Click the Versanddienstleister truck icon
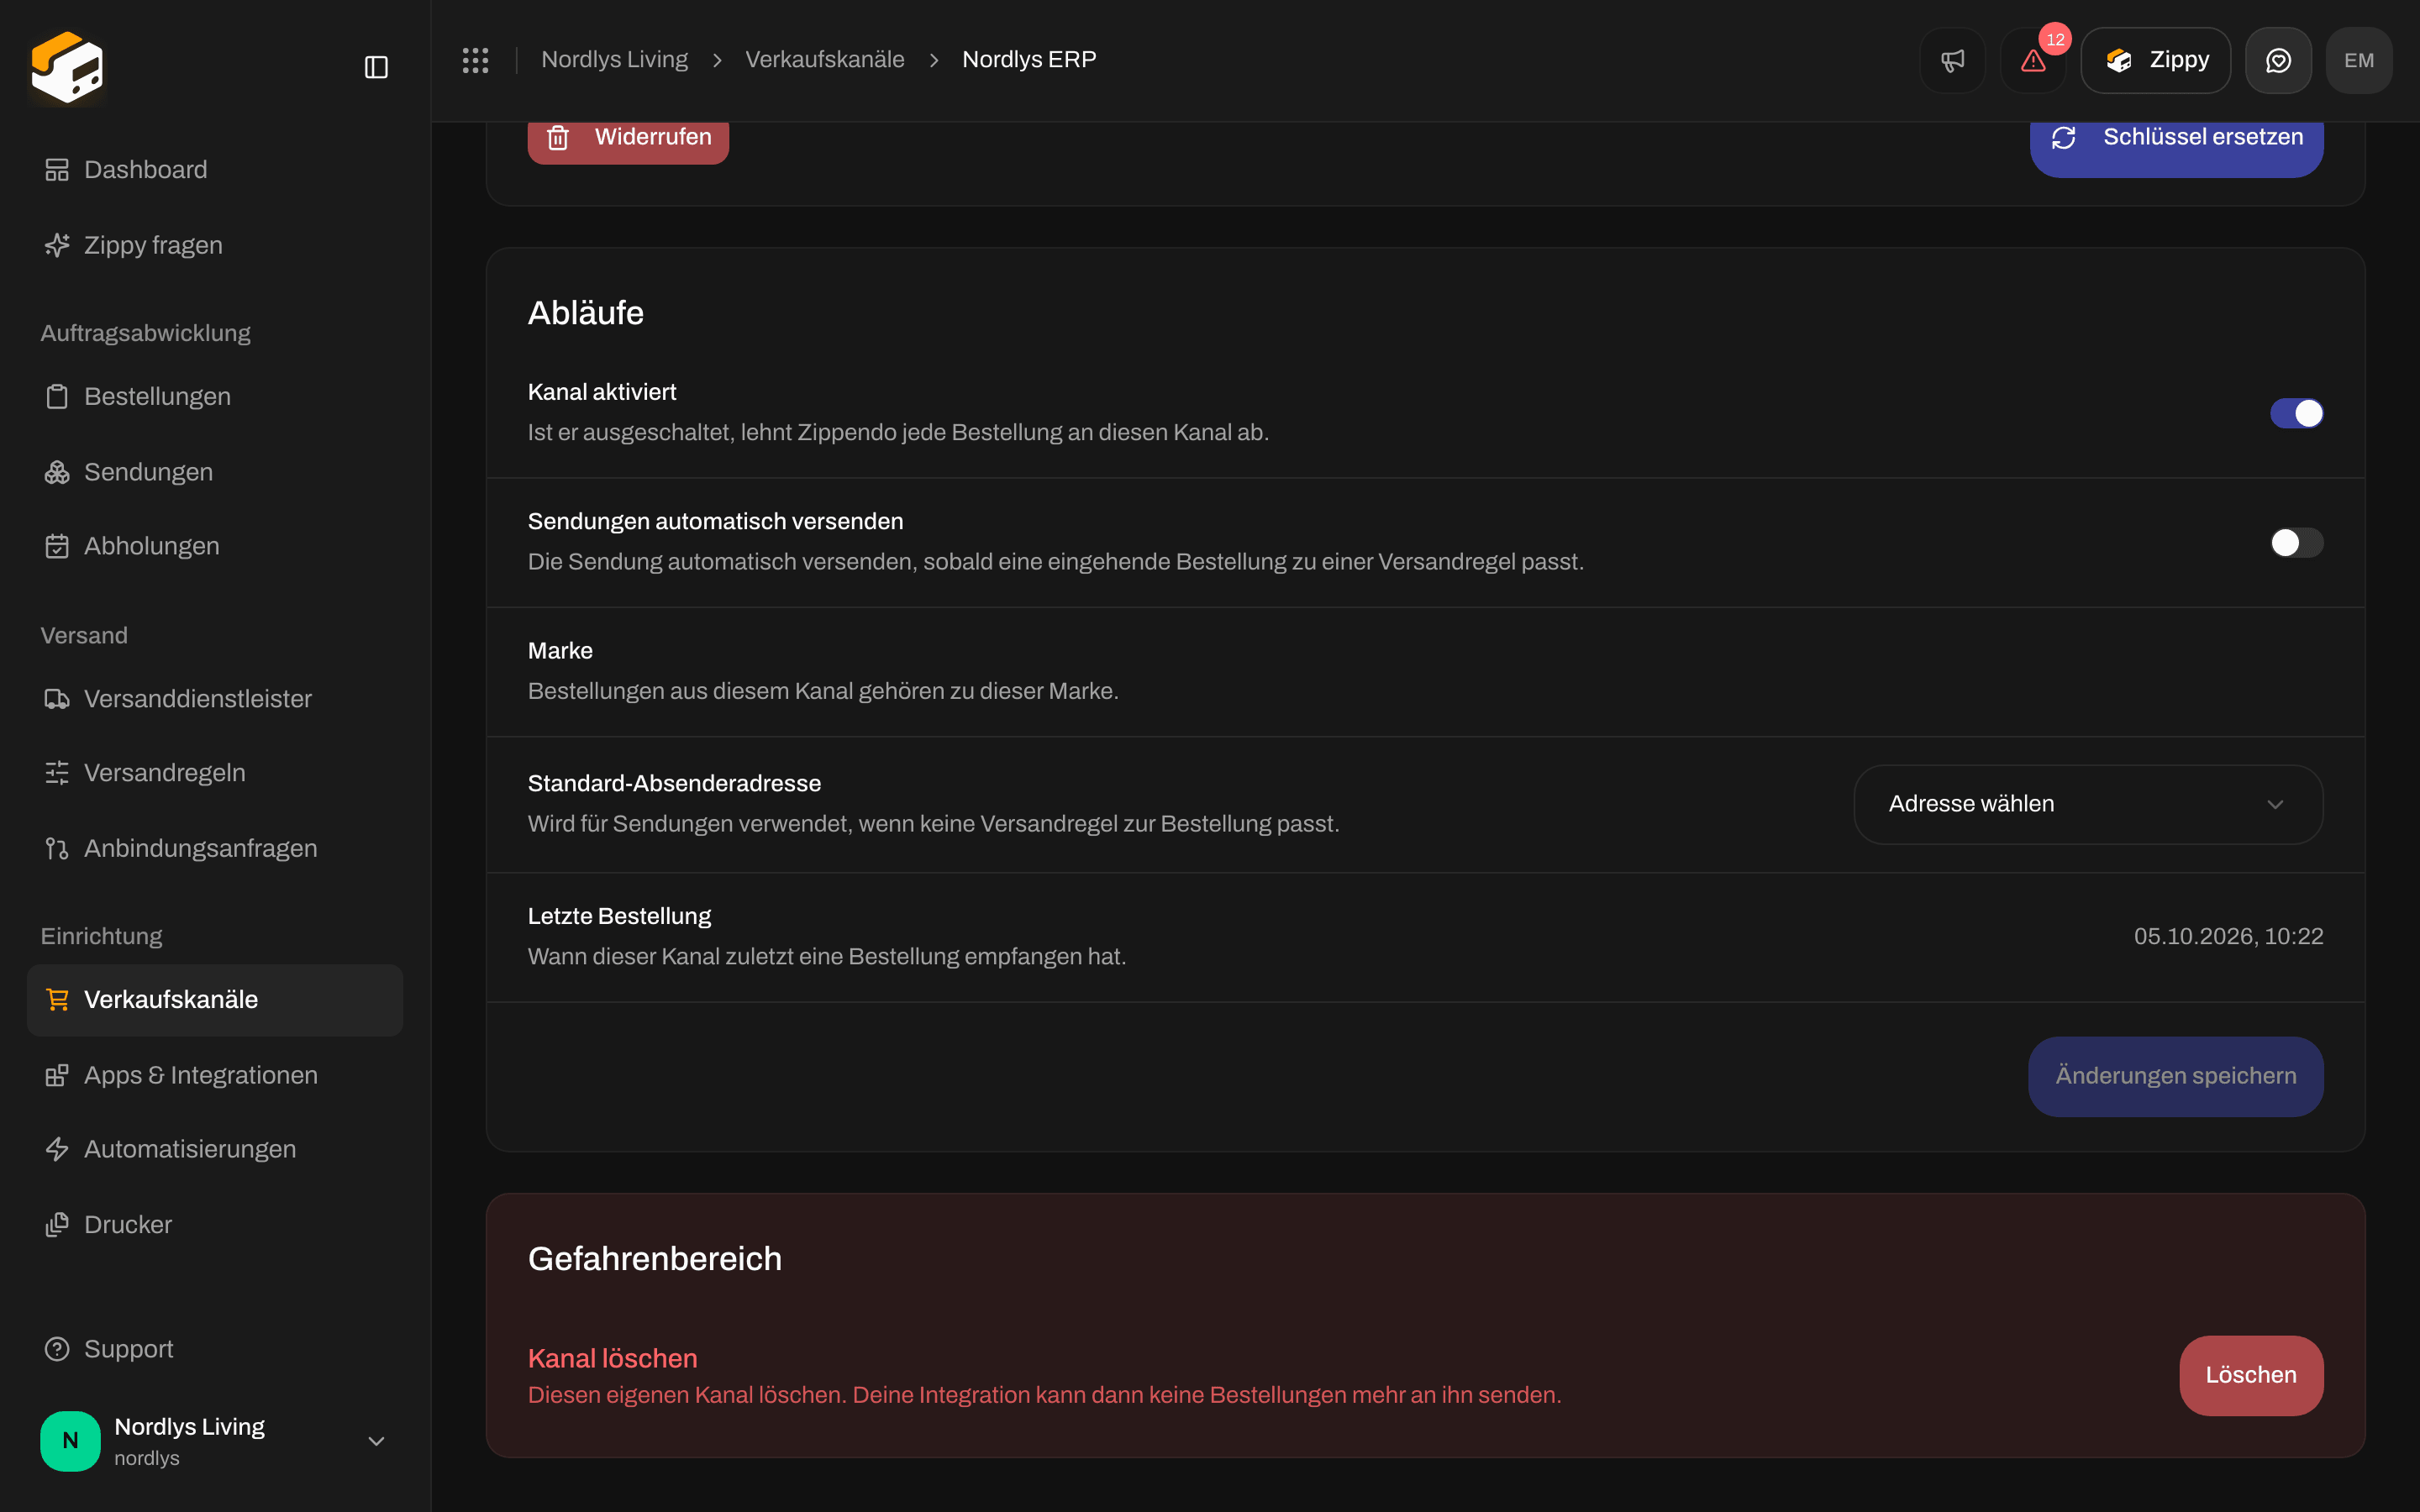The height and width of the screenshot is (1512, 2420). [x=57, y=699]
